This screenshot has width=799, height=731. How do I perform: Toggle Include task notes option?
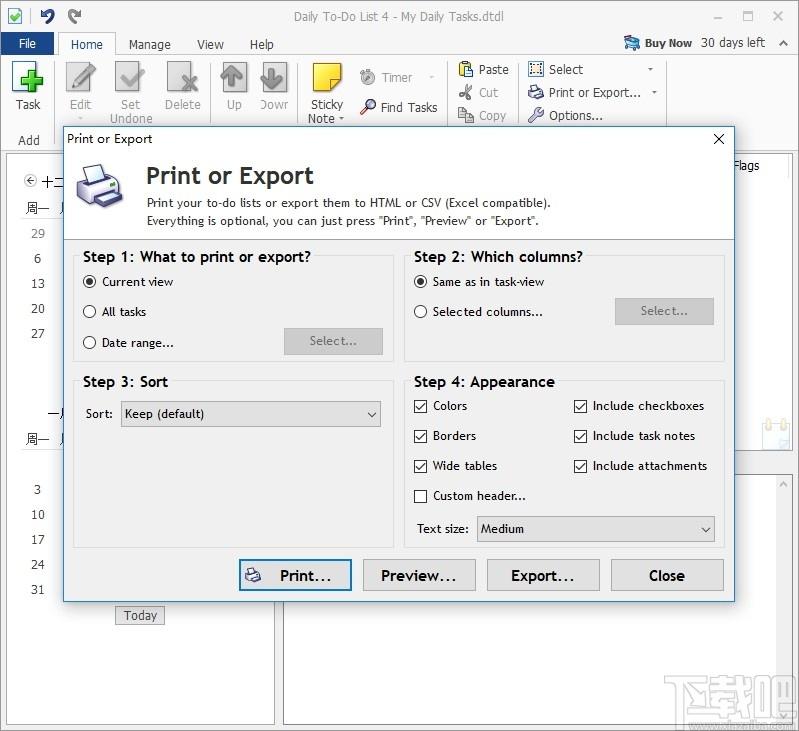[580, 436]
